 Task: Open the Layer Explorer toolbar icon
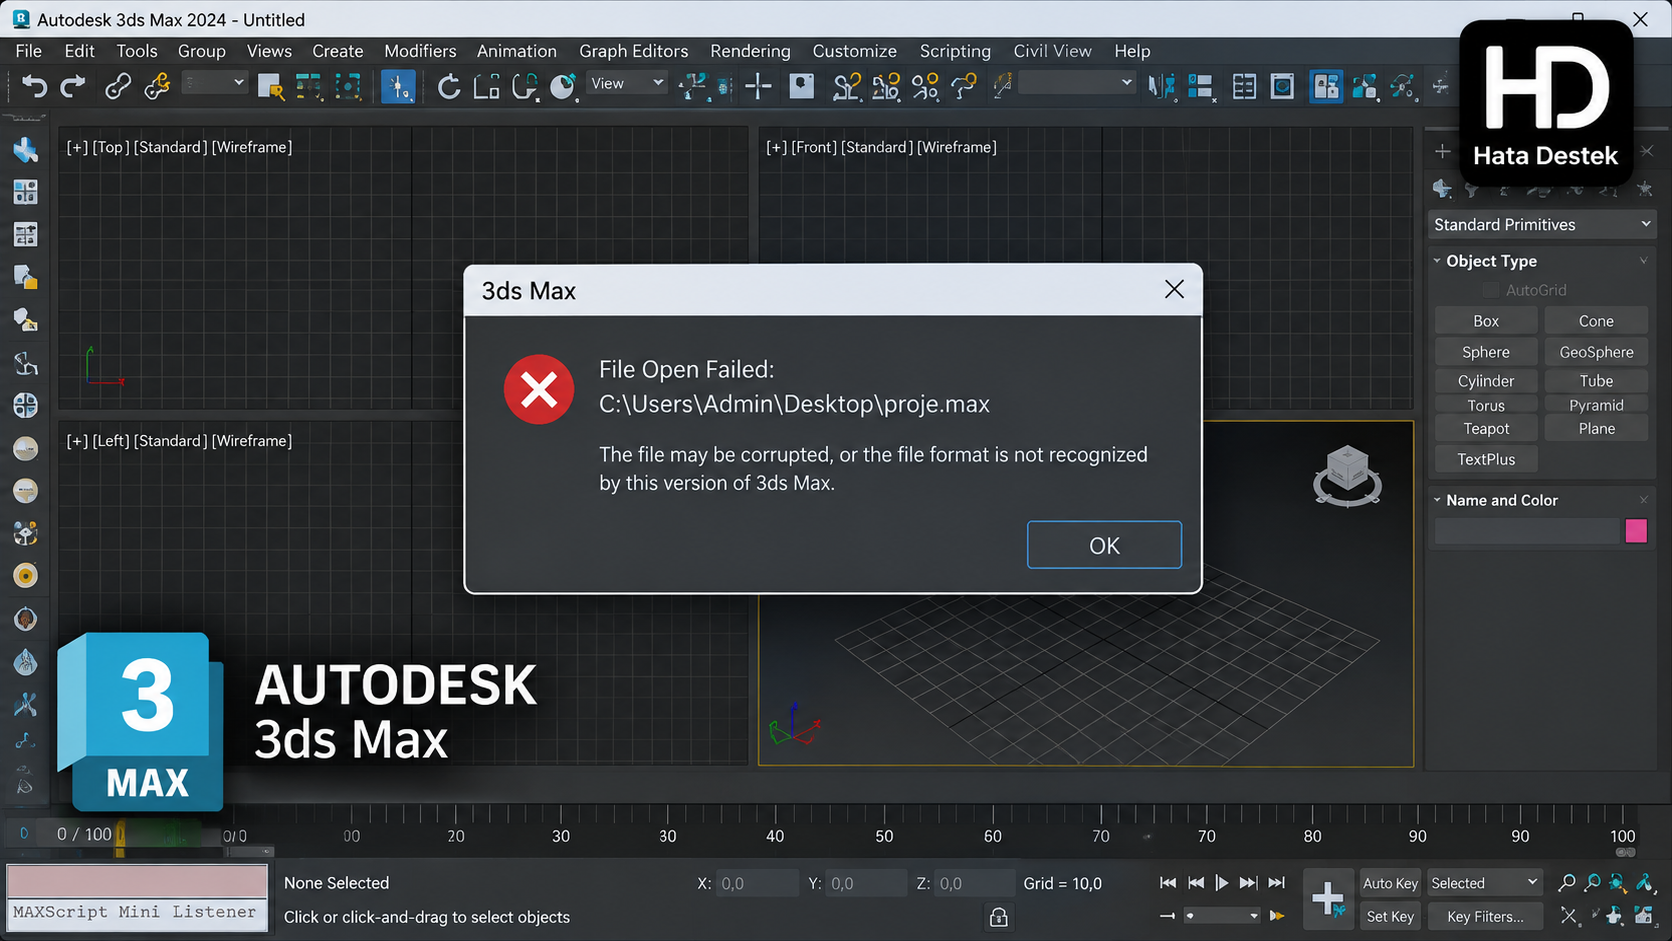pyautogui.click(x=1282, y=87)
